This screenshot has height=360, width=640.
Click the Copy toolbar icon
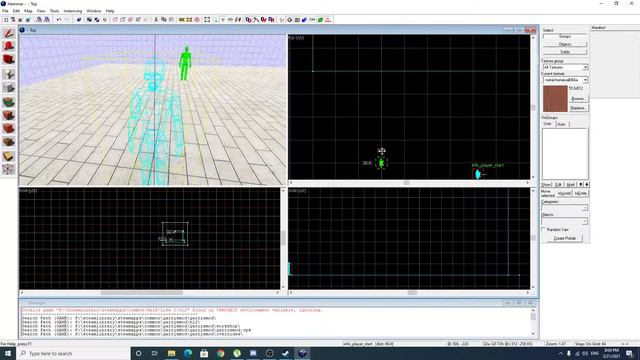point(164,20)
